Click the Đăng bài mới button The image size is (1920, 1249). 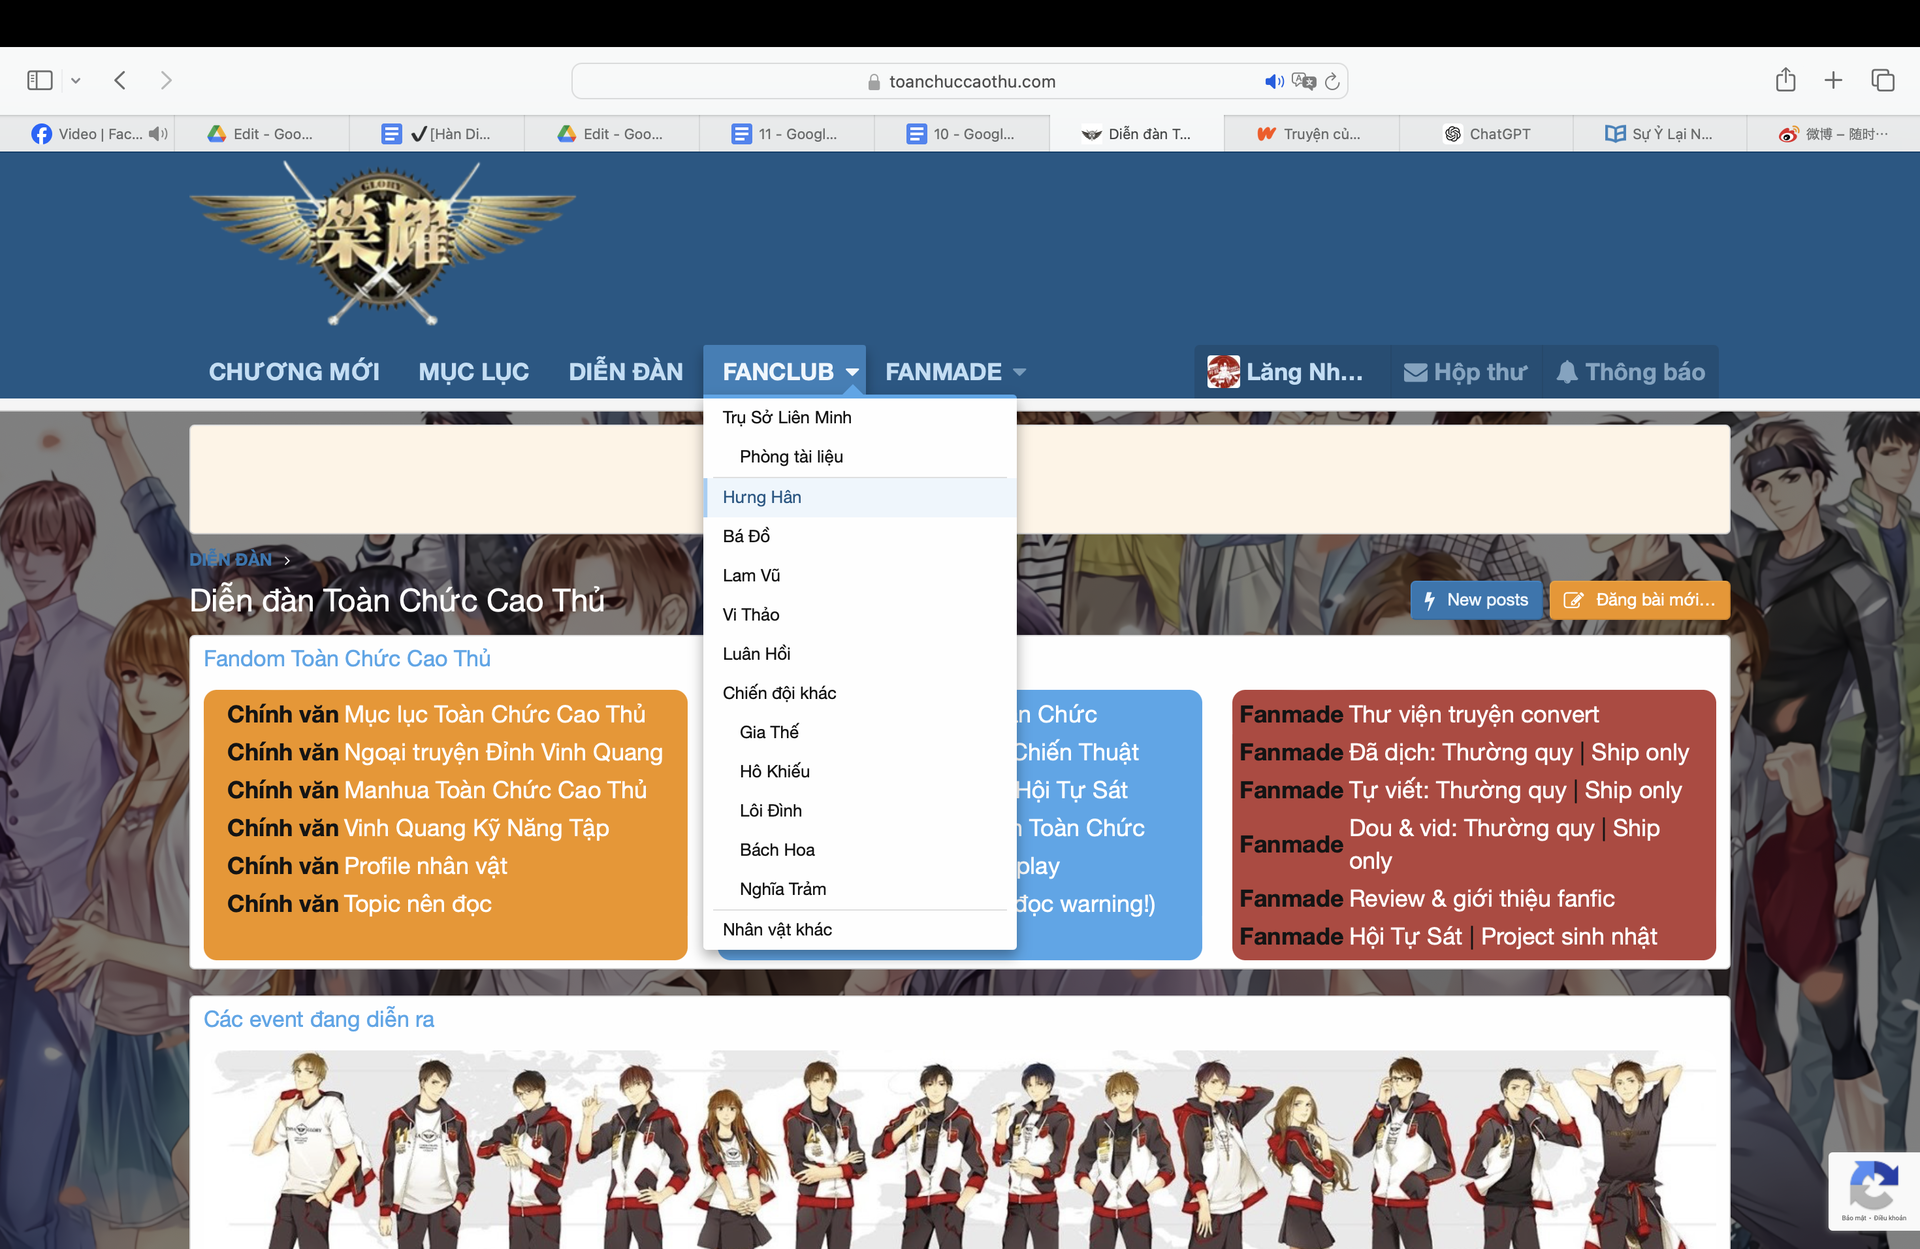(x=1639, y=600)
